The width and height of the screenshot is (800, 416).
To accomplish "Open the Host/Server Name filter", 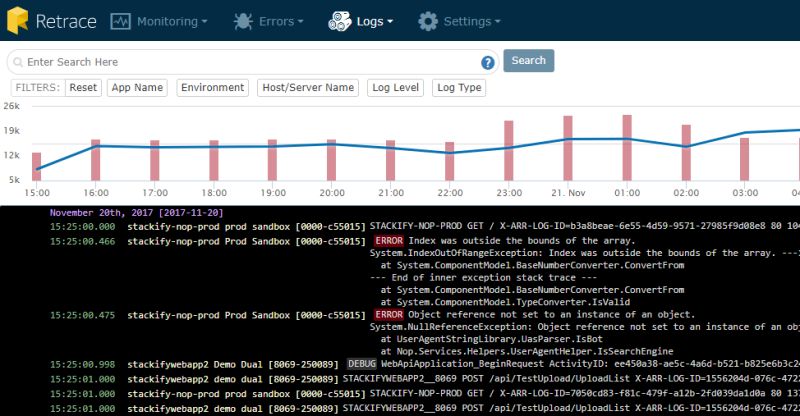I will tap(308, 88).
